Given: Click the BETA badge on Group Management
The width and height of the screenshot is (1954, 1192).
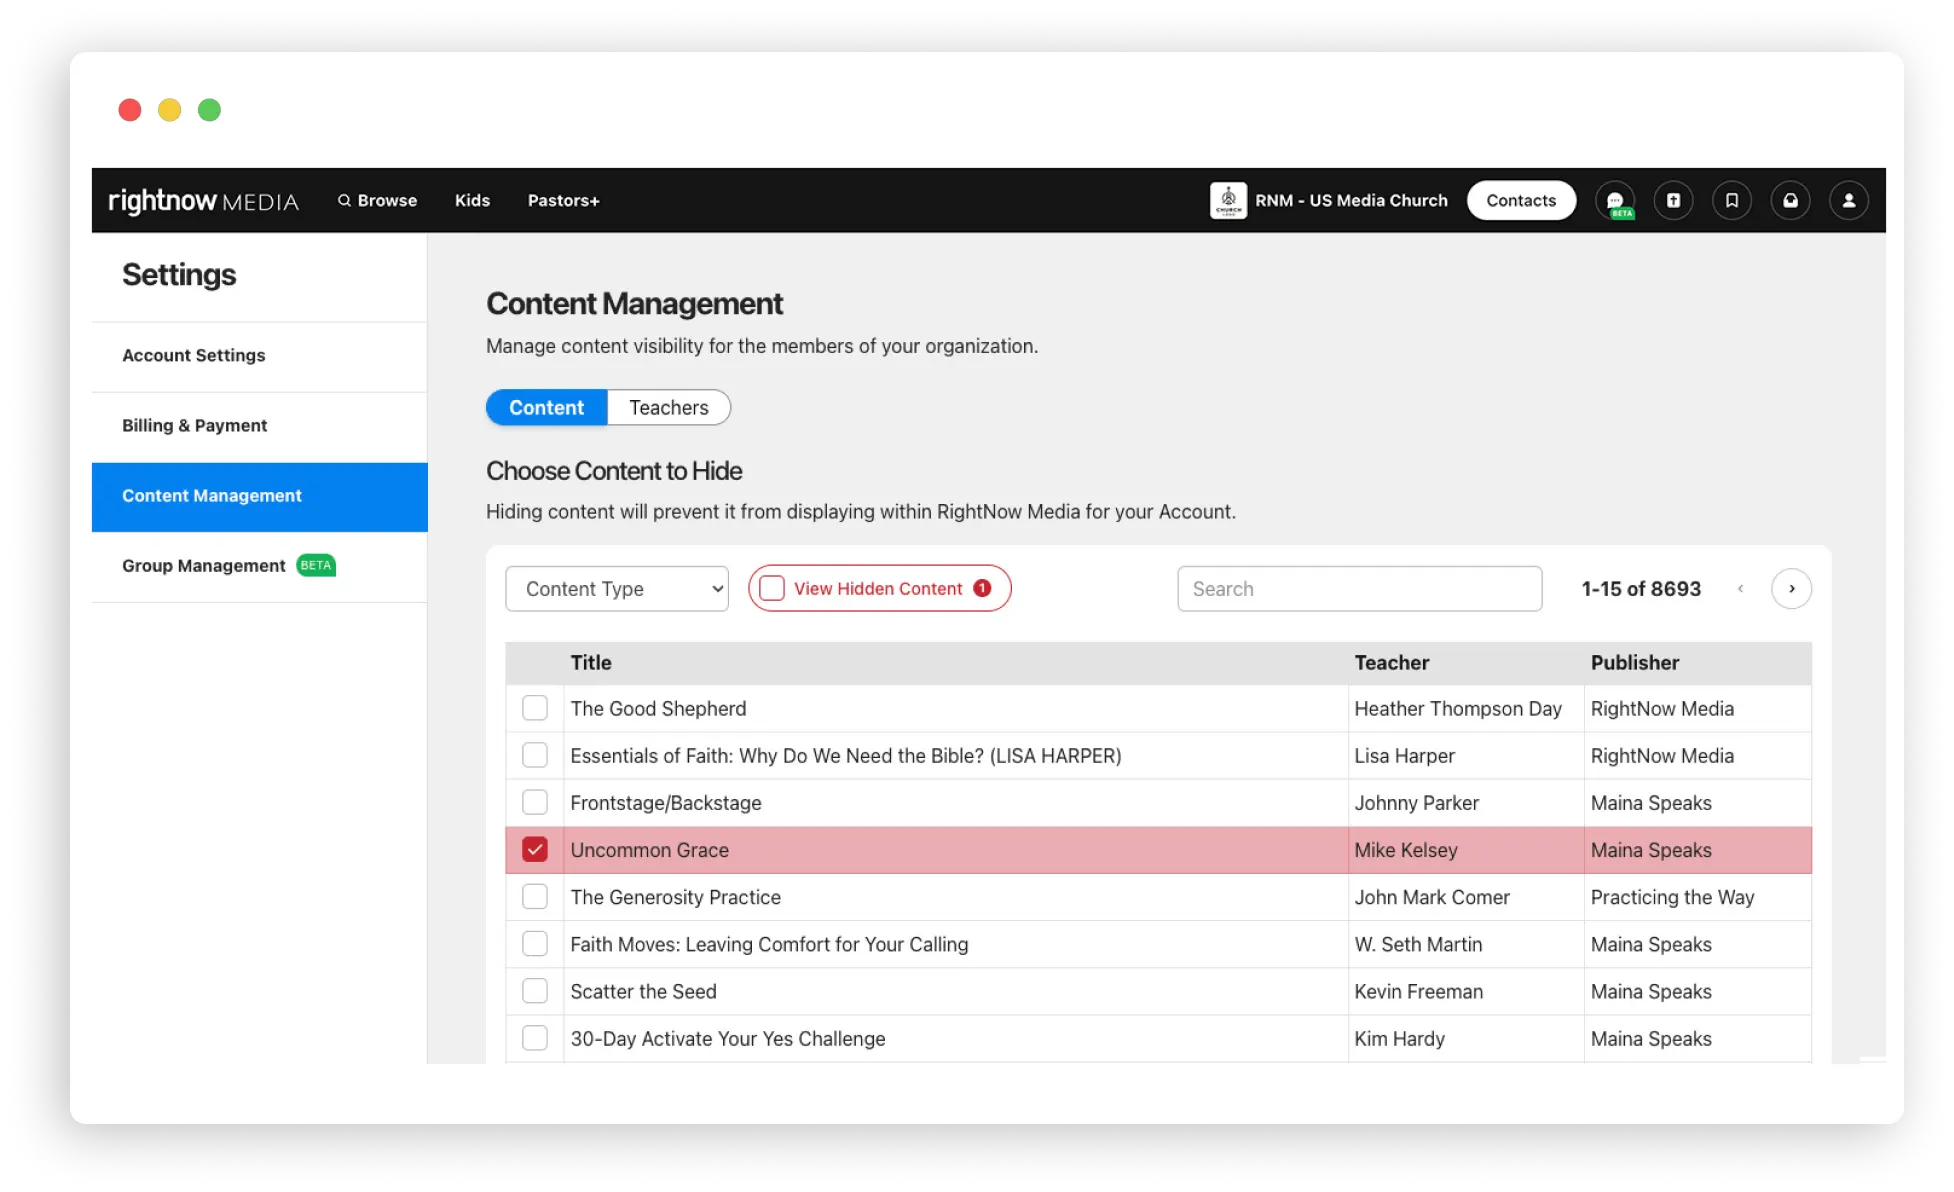Looking at the screenshot, I should [316, 565].
